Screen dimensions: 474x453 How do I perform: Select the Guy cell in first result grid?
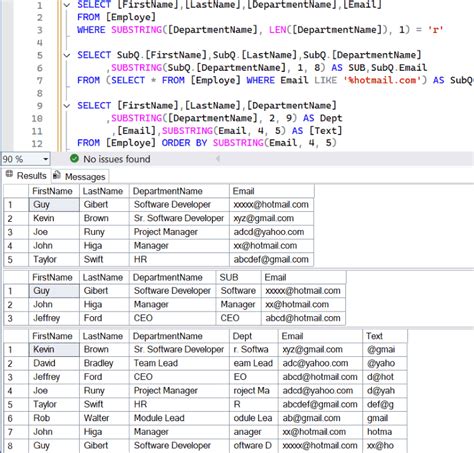[x=54, y=205]
